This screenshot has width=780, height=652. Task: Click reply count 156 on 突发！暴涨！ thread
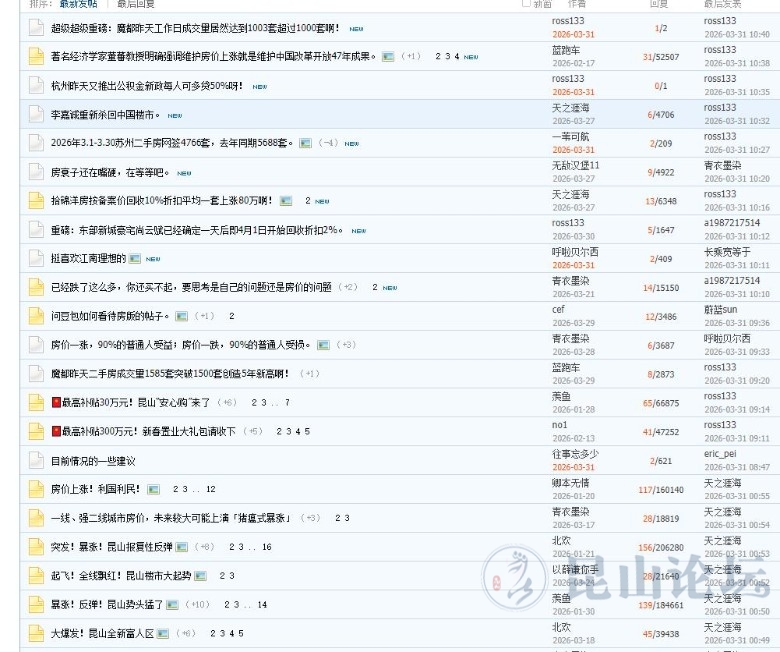click(645, 547)
